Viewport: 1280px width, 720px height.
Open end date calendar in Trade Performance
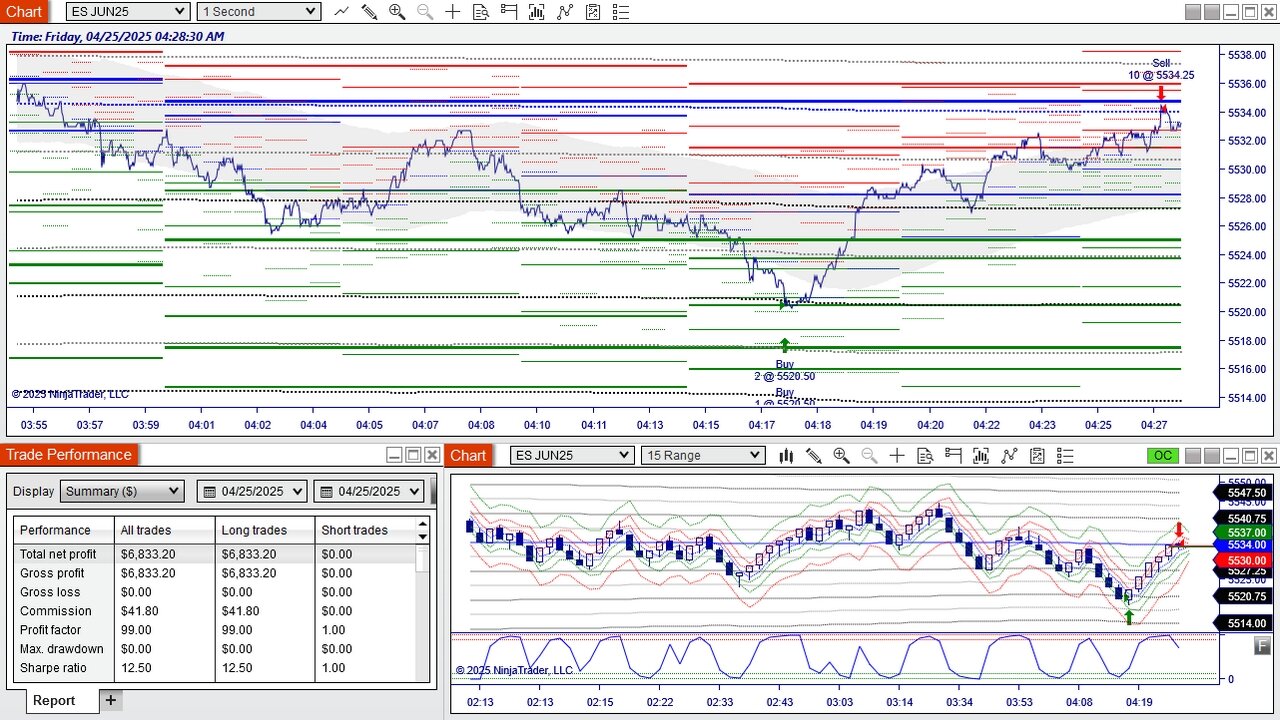pyautogui.click(x=324, y=491)
